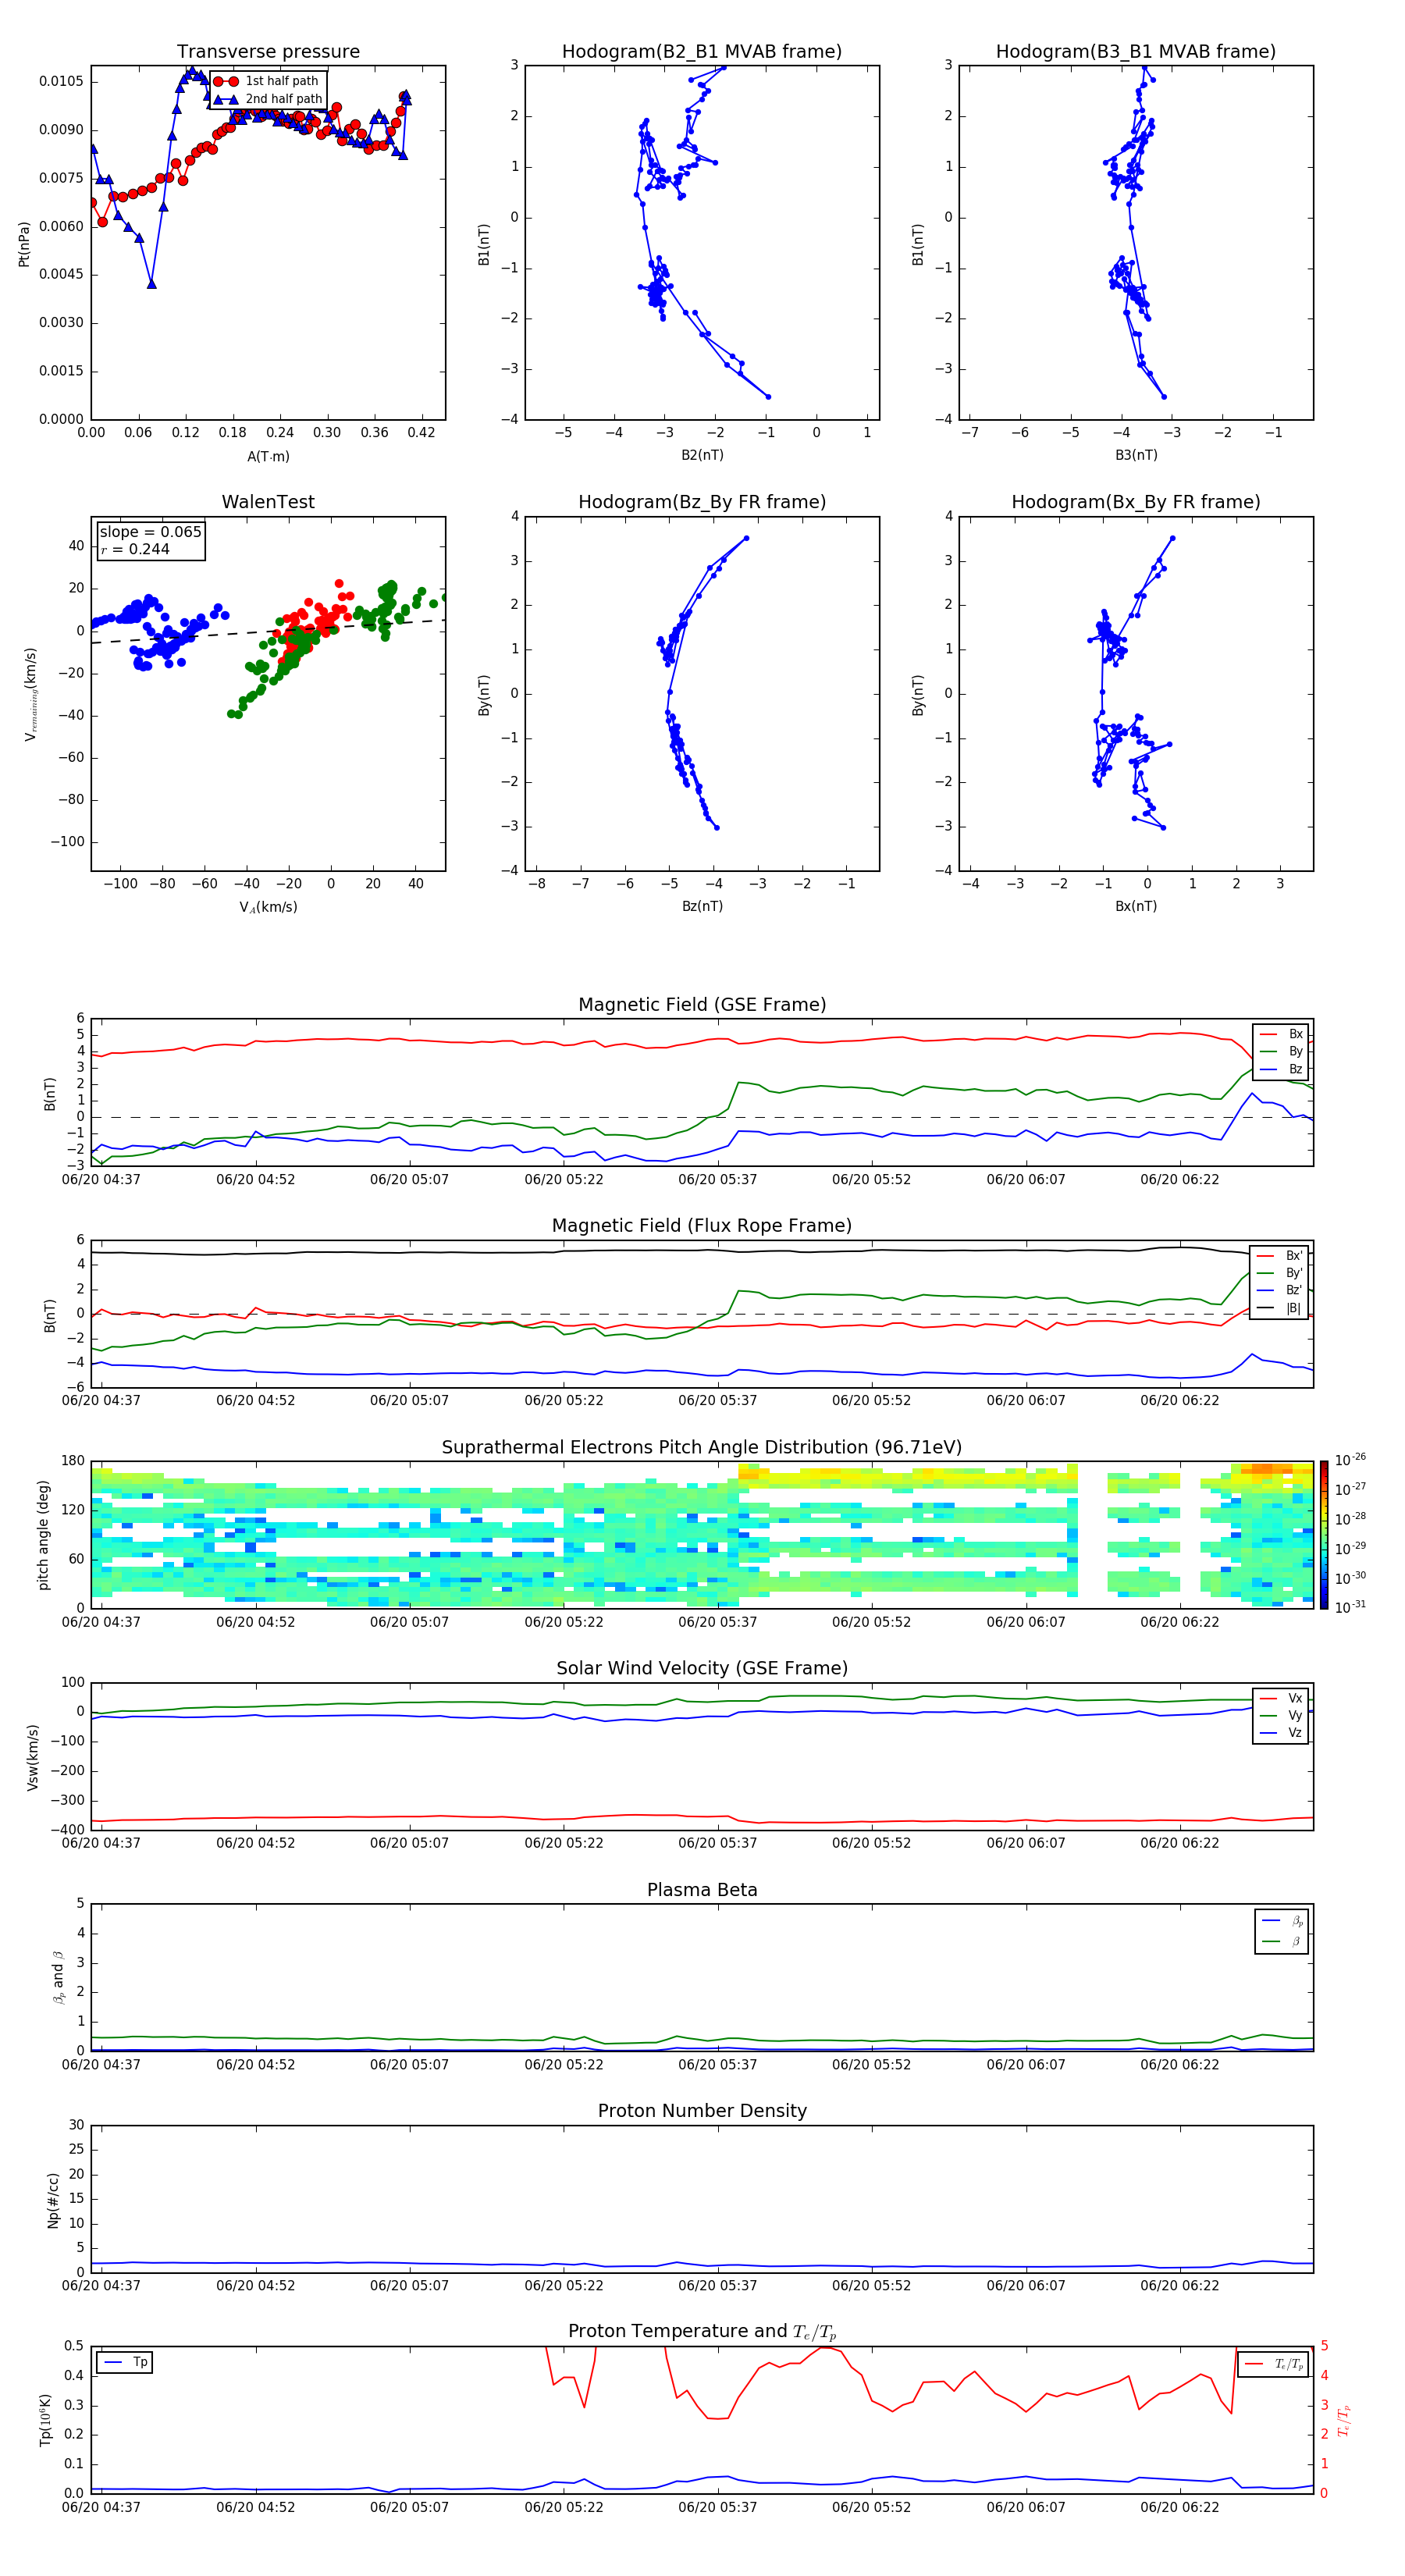Viewport: 1405px width, 2576px height.
Task: Click the 'βp and β' y-axis label
Action: coord(58,1977)
